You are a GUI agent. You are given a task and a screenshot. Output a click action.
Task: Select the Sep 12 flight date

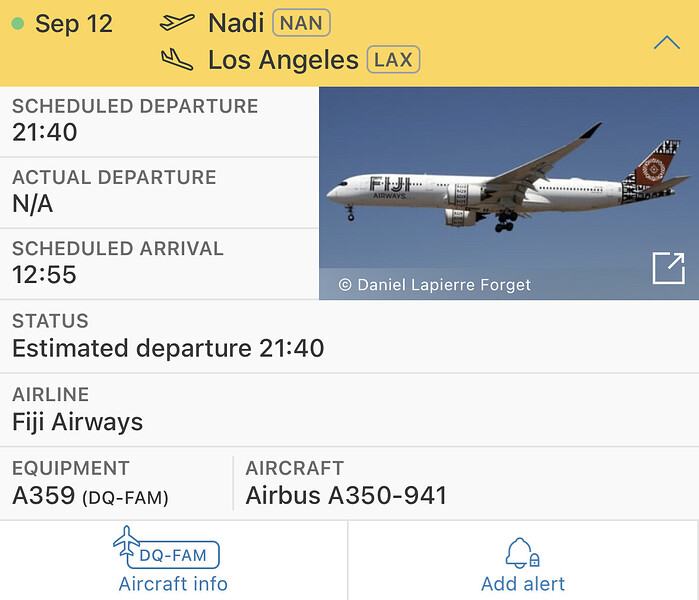click(x=74, y=23)
